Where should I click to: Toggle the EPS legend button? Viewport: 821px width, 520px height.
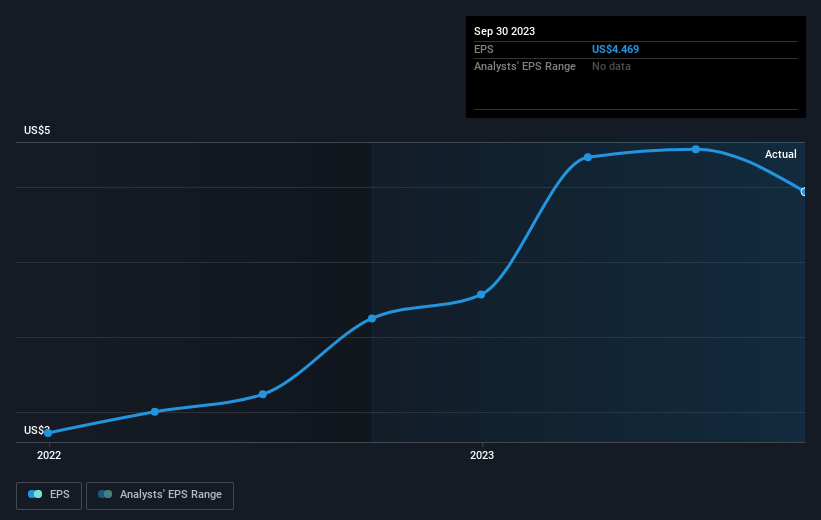(49, 495)
